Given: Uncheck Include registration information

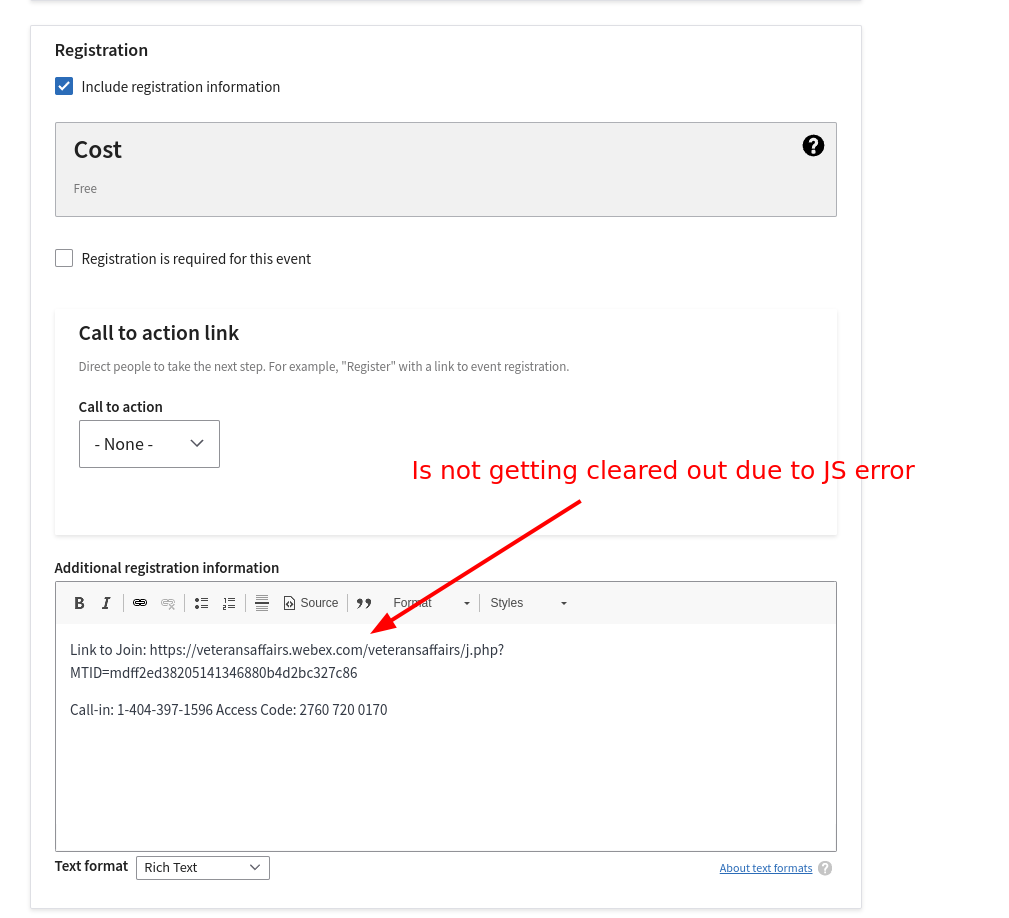Looking at the screenshot, I should click(x=64, y=86).
